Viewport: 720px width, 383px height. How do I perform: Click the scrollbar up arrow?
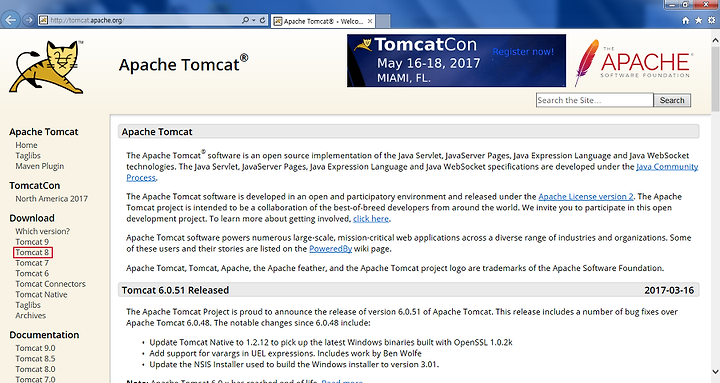click(x=715, y=40)
